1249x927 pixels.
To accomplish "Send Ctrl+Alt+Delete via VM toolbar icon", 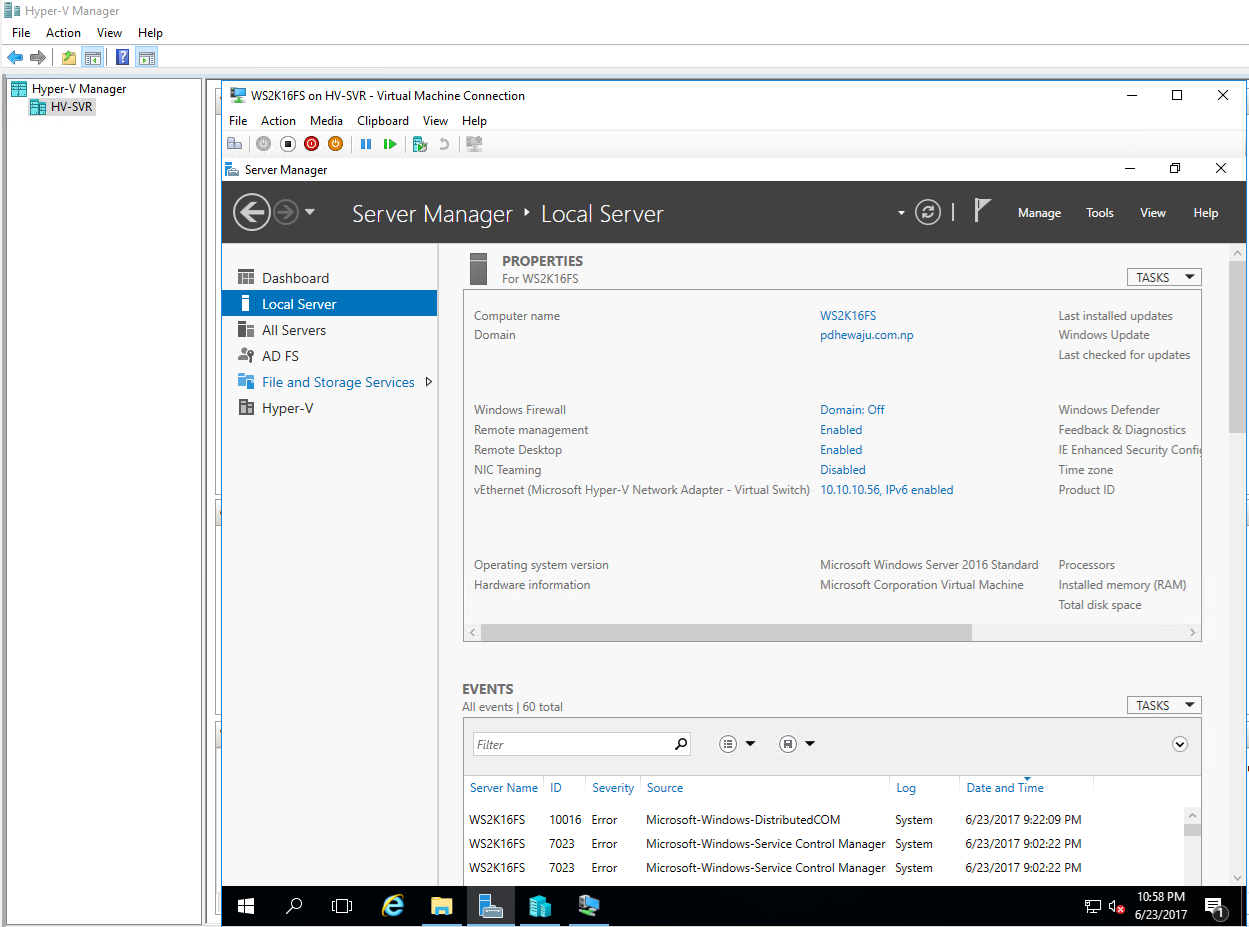I will [x=234, y=144].
